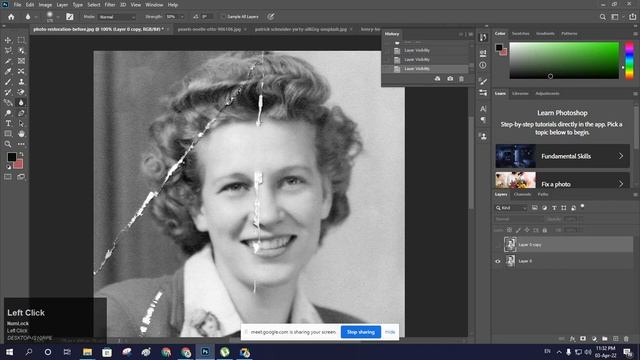The height and width of the screenshot is (360, 640).
Task: Open the Mode dropdown set to Normal
Action: tap(117, 17)
